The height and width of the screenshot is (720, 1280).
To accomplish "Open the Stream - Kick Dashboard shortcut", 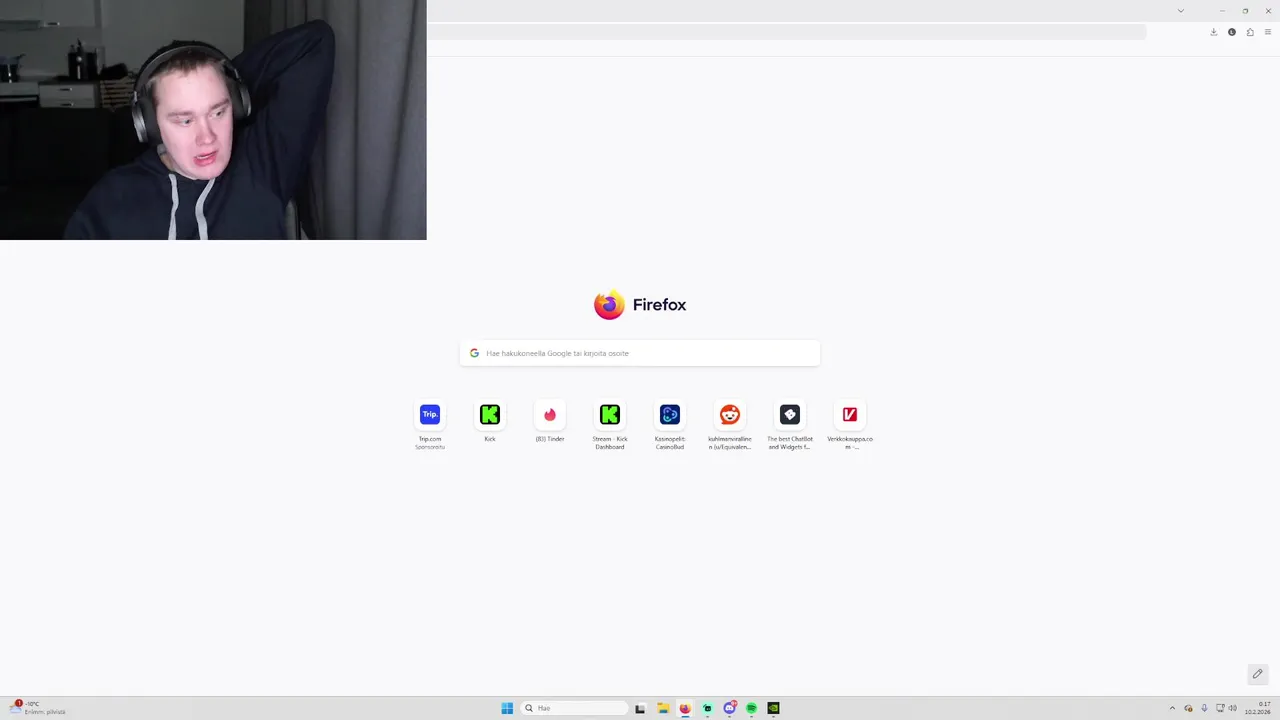I will point(610,414).
